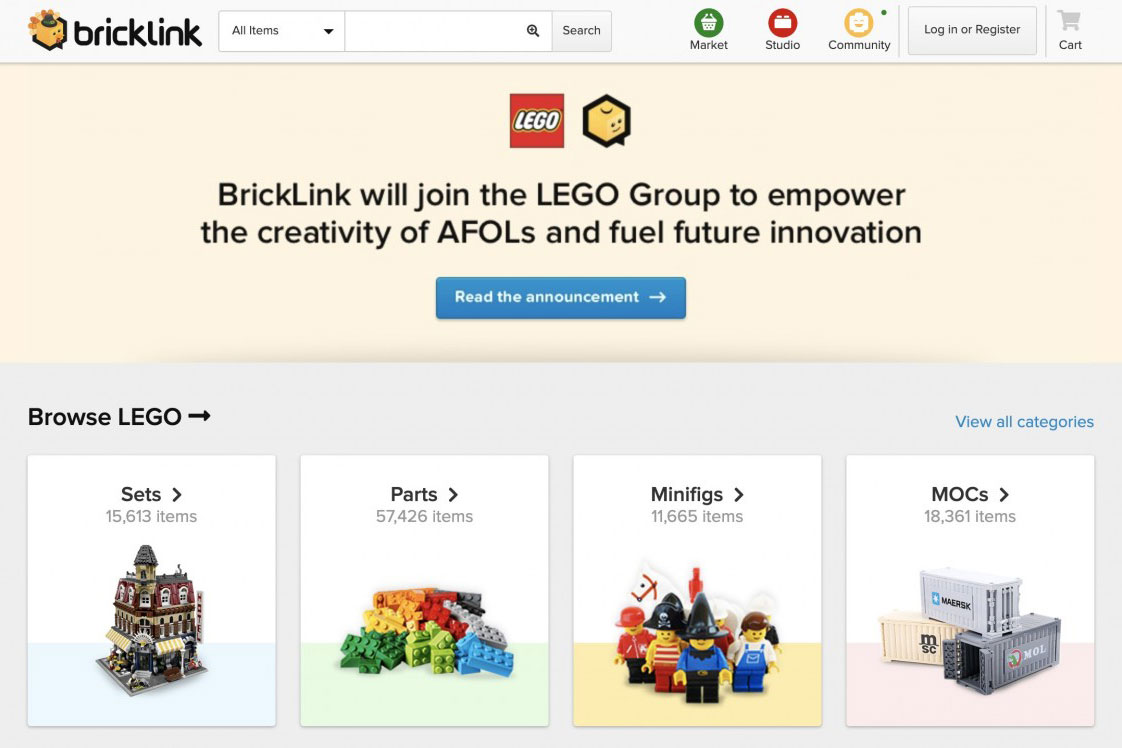Open Parts category chevron heading
1122x748 pixels.
pyautogui.click(x=424, y=494)
